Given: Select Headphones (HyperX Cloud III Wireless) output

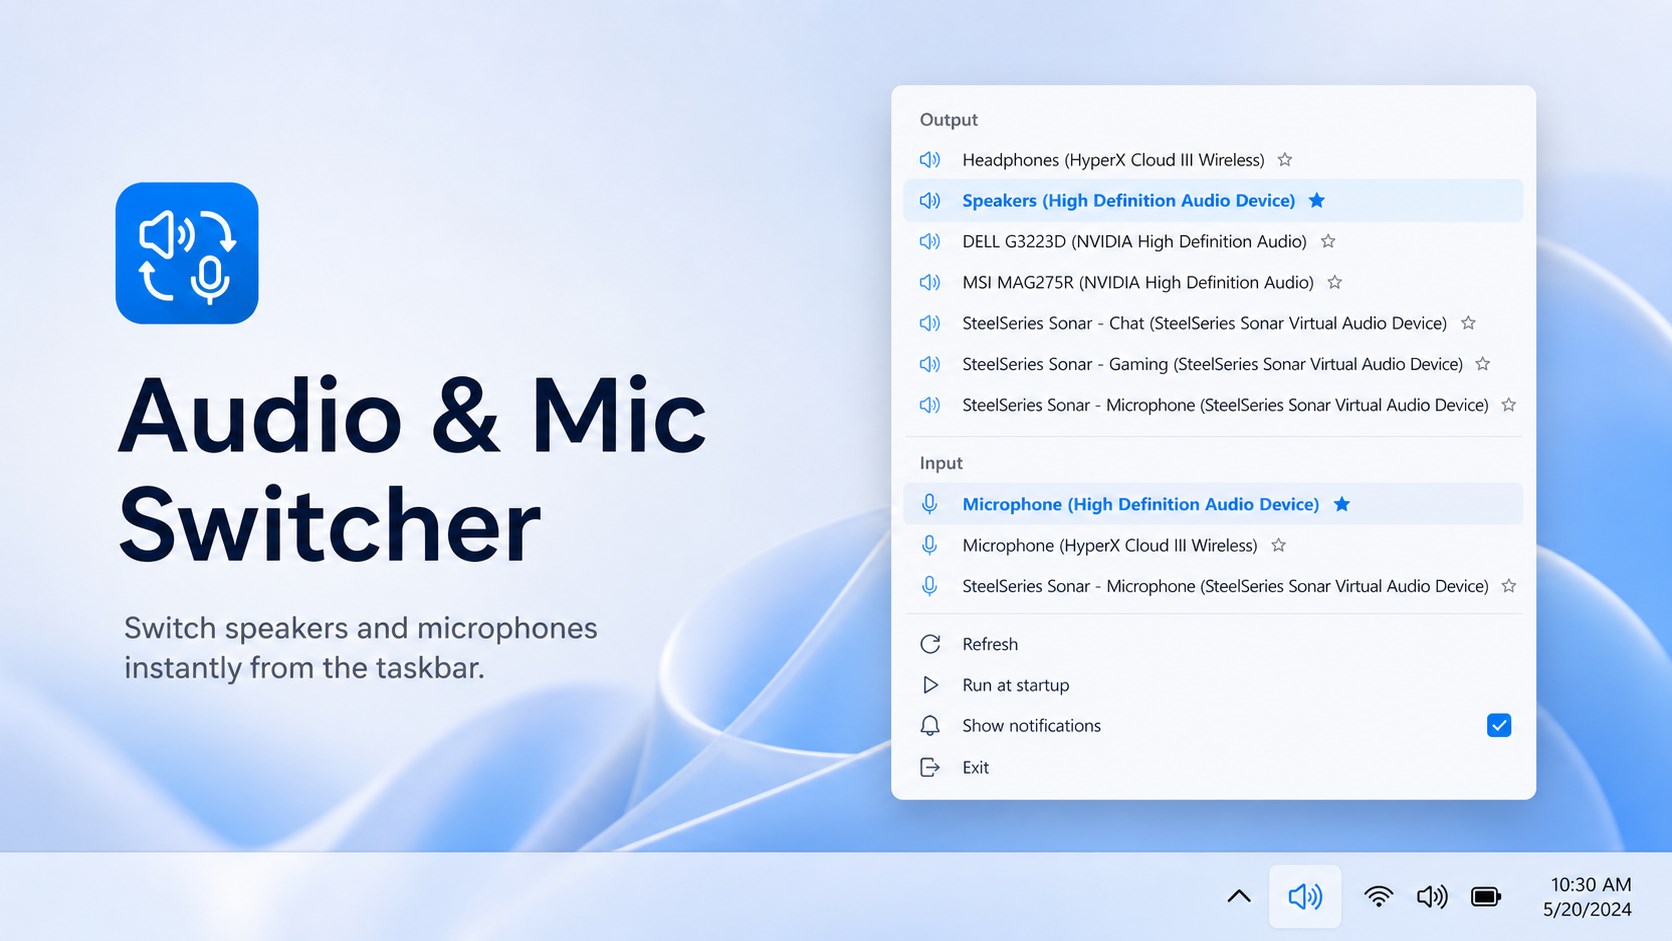Looking at the screenshot, I should [1213, 160].
